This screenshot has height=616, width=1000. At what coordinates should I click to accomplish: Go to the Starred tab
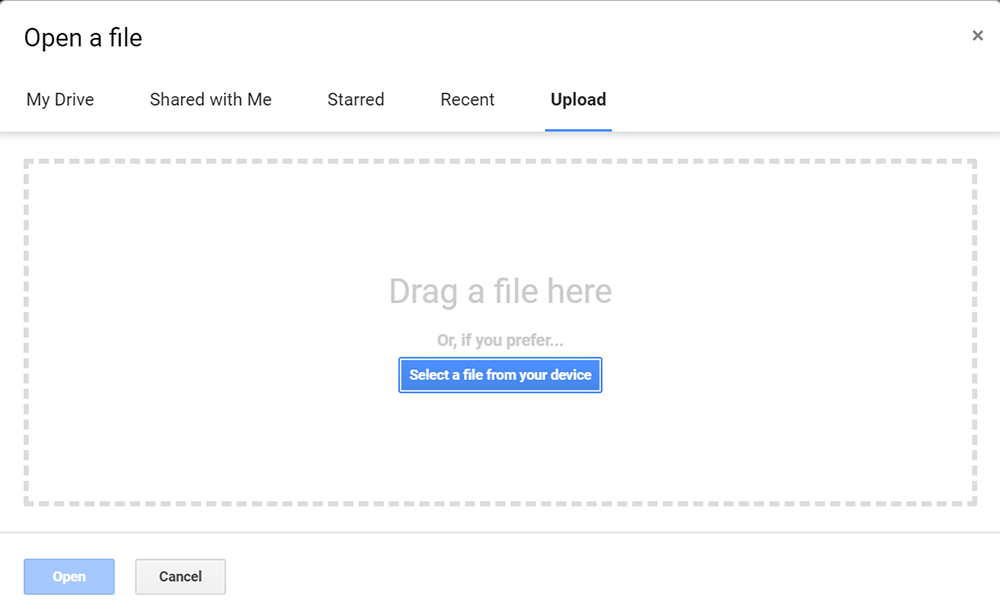coord(355,100)
